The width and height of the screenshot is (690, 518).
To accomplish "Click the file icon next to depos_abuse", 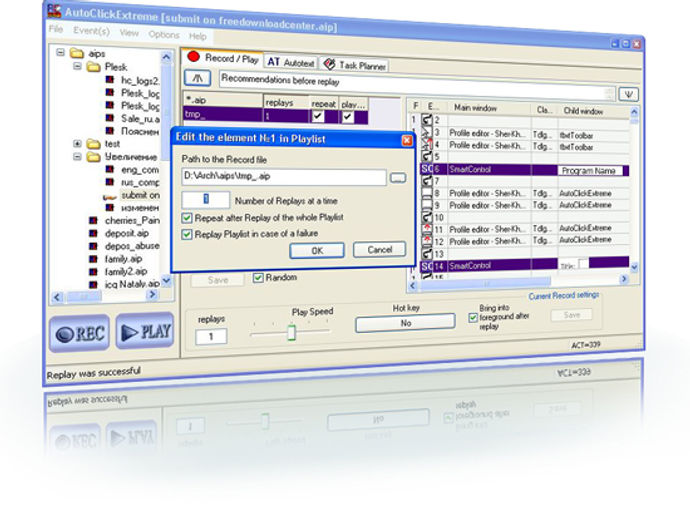I will [93, 246].
